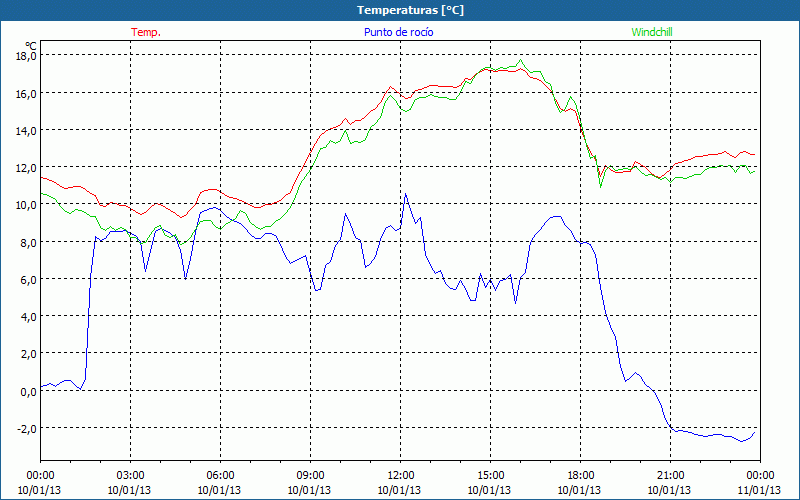Viewport: 800px width, 500px height.
Task: Click the "18:00" time axis label
Action: pos(580,476)
